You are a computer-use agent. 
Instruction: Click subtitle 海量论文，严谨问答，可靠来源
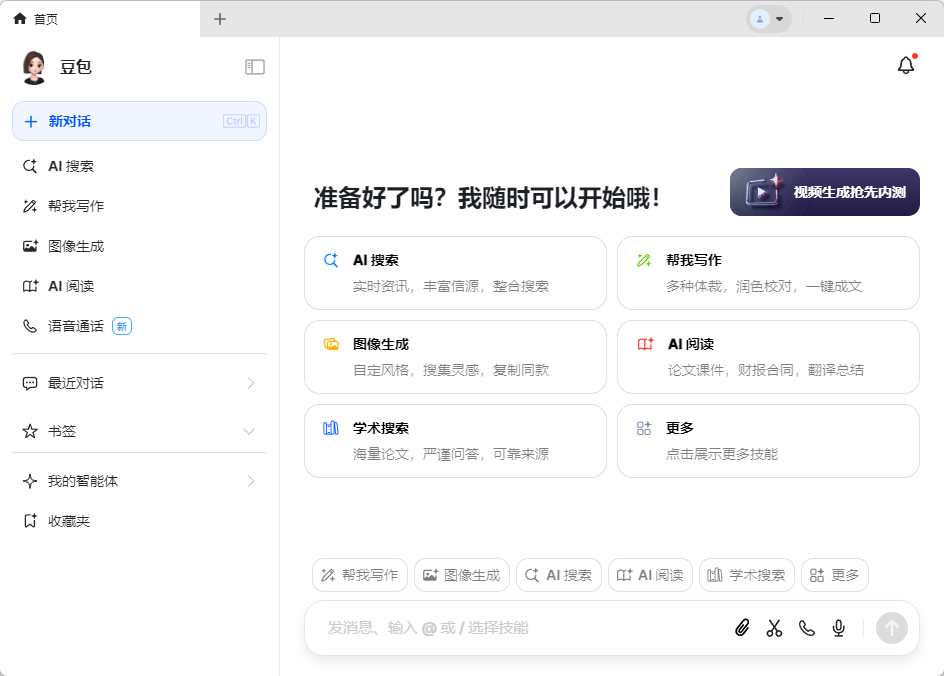coord(451,454)
